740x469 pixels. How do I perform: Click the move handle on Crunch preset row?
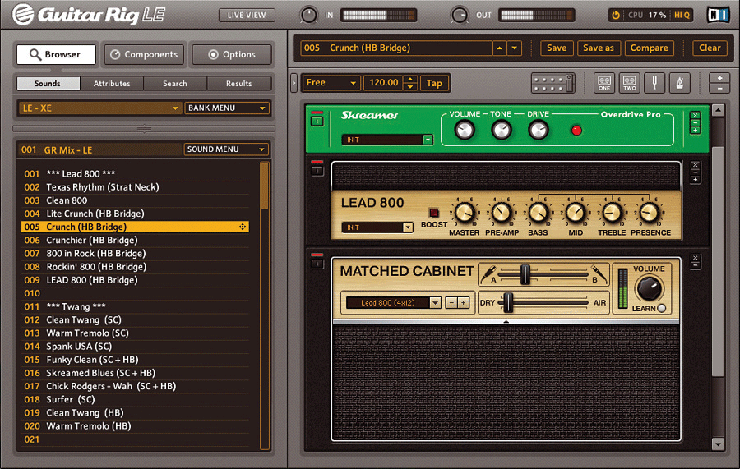pyautogui.click(x=242, y=227)
